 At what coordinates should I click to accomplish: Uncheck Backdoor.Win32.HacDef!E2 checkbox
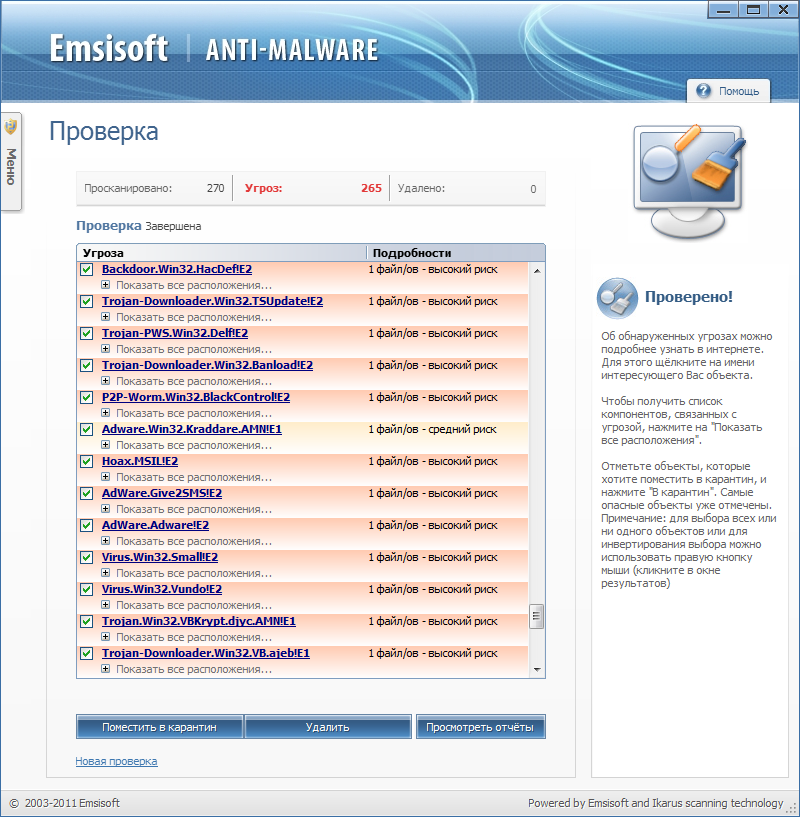pos(87,269)
